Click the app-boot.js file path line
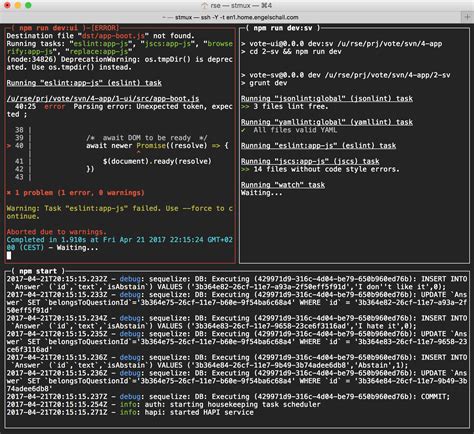The image size is (474, 434). coord(103,99)
